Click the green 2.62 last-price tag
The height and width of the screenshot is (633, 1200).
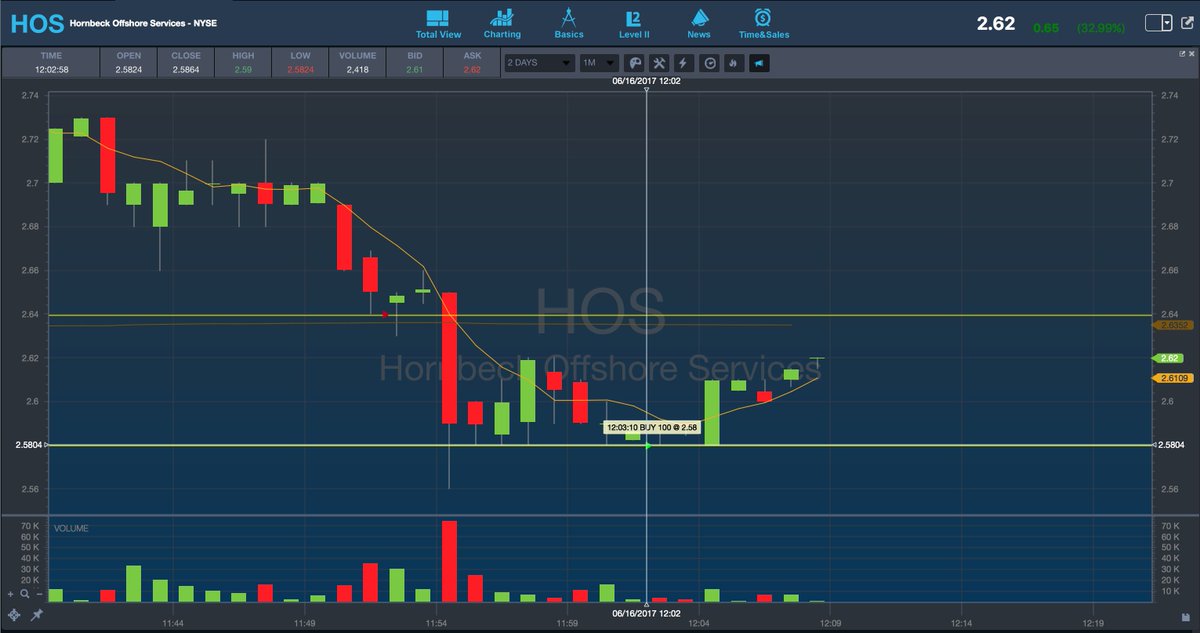click(1168, 358)
